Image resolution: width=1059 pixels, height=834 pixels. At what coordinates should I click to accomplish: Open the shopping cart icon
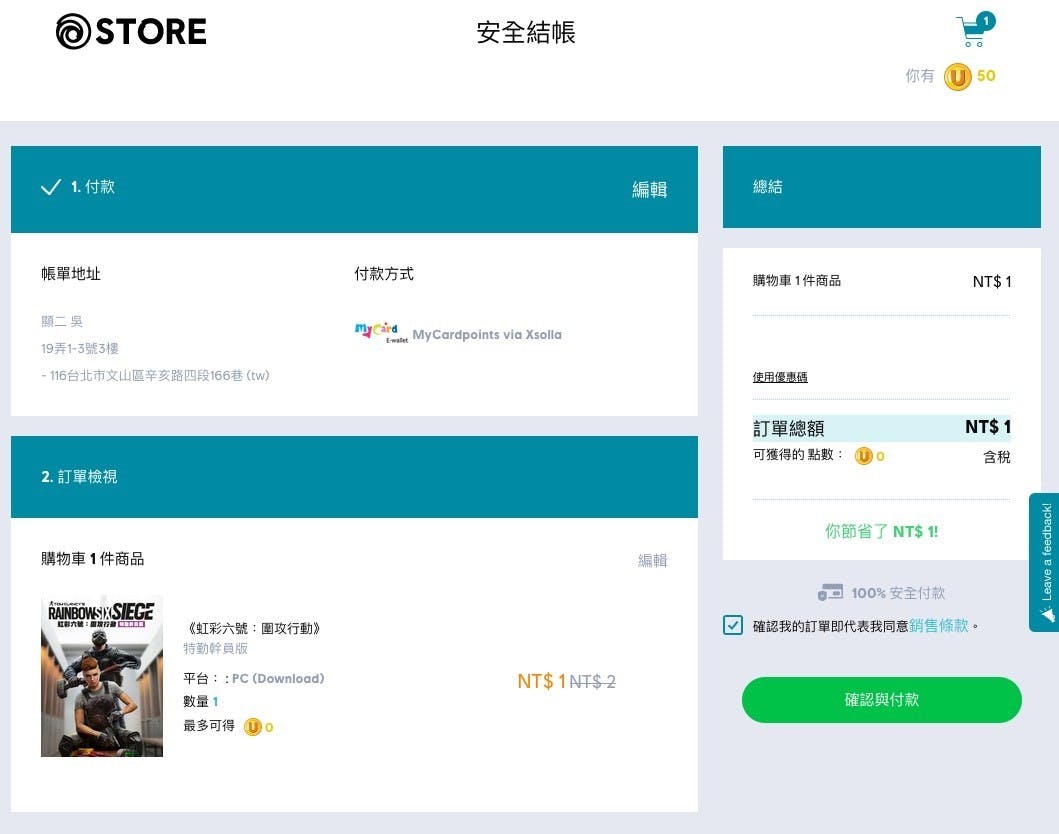[975, 30]
